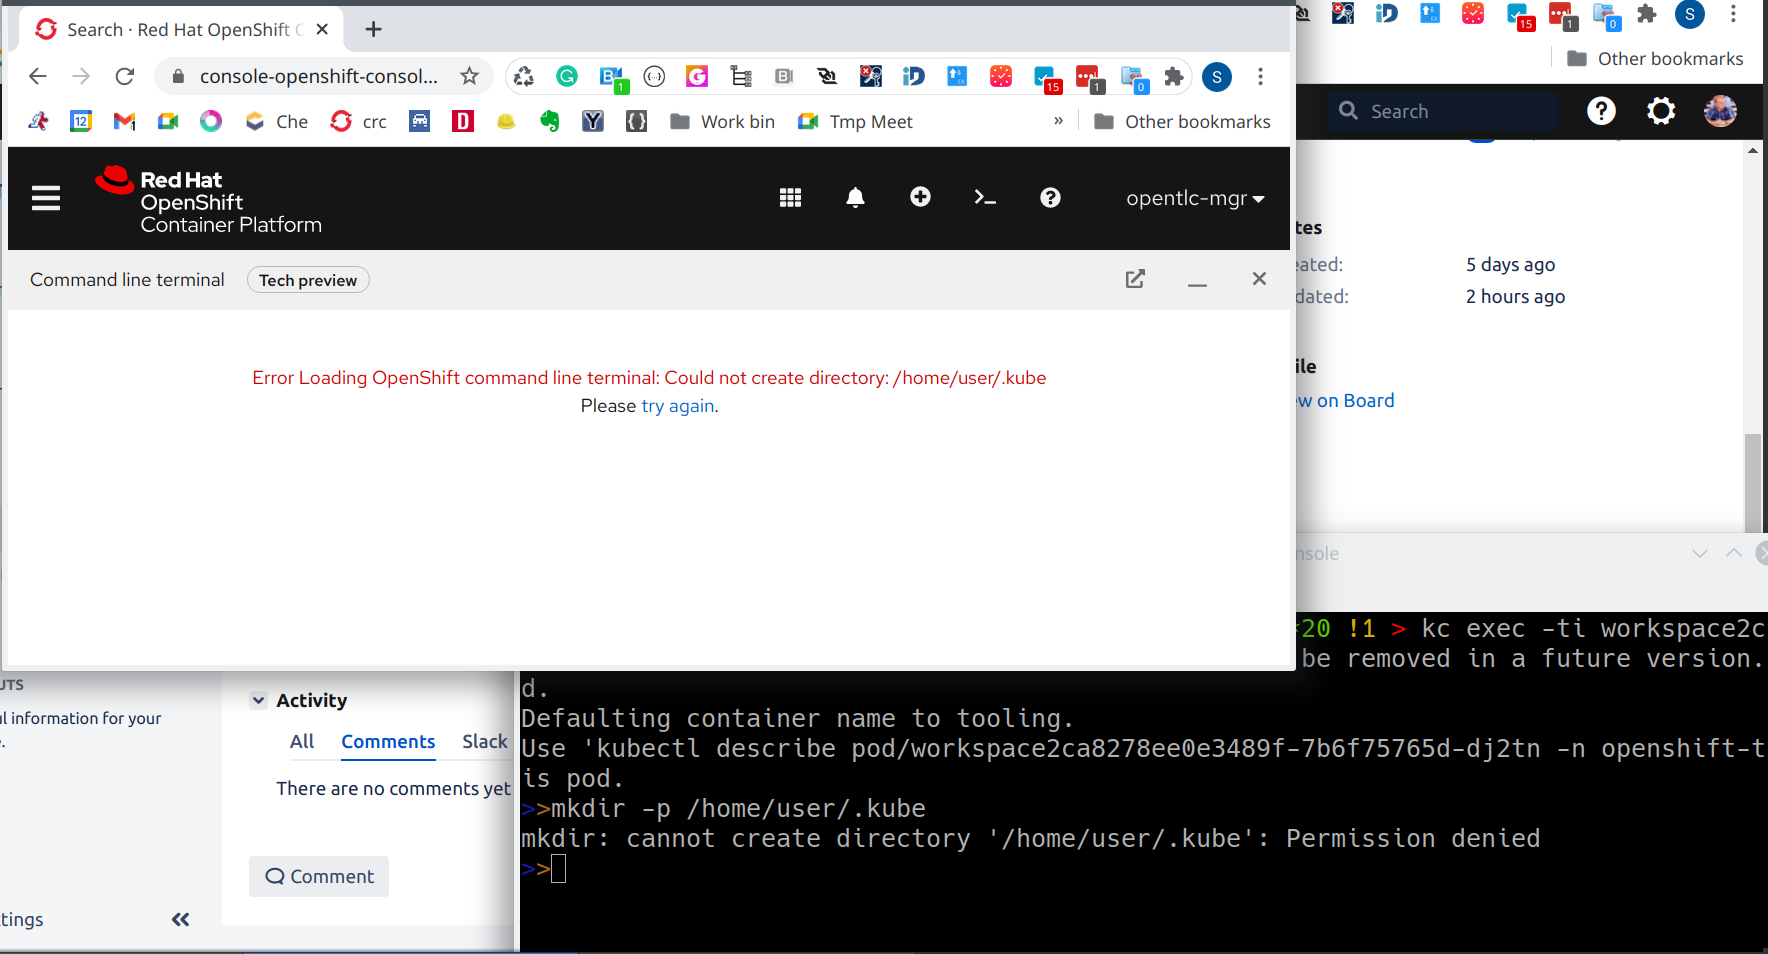1768x954 pixels.
Task: Open background browser three-dot menu
Action: tap(1733, 14)
